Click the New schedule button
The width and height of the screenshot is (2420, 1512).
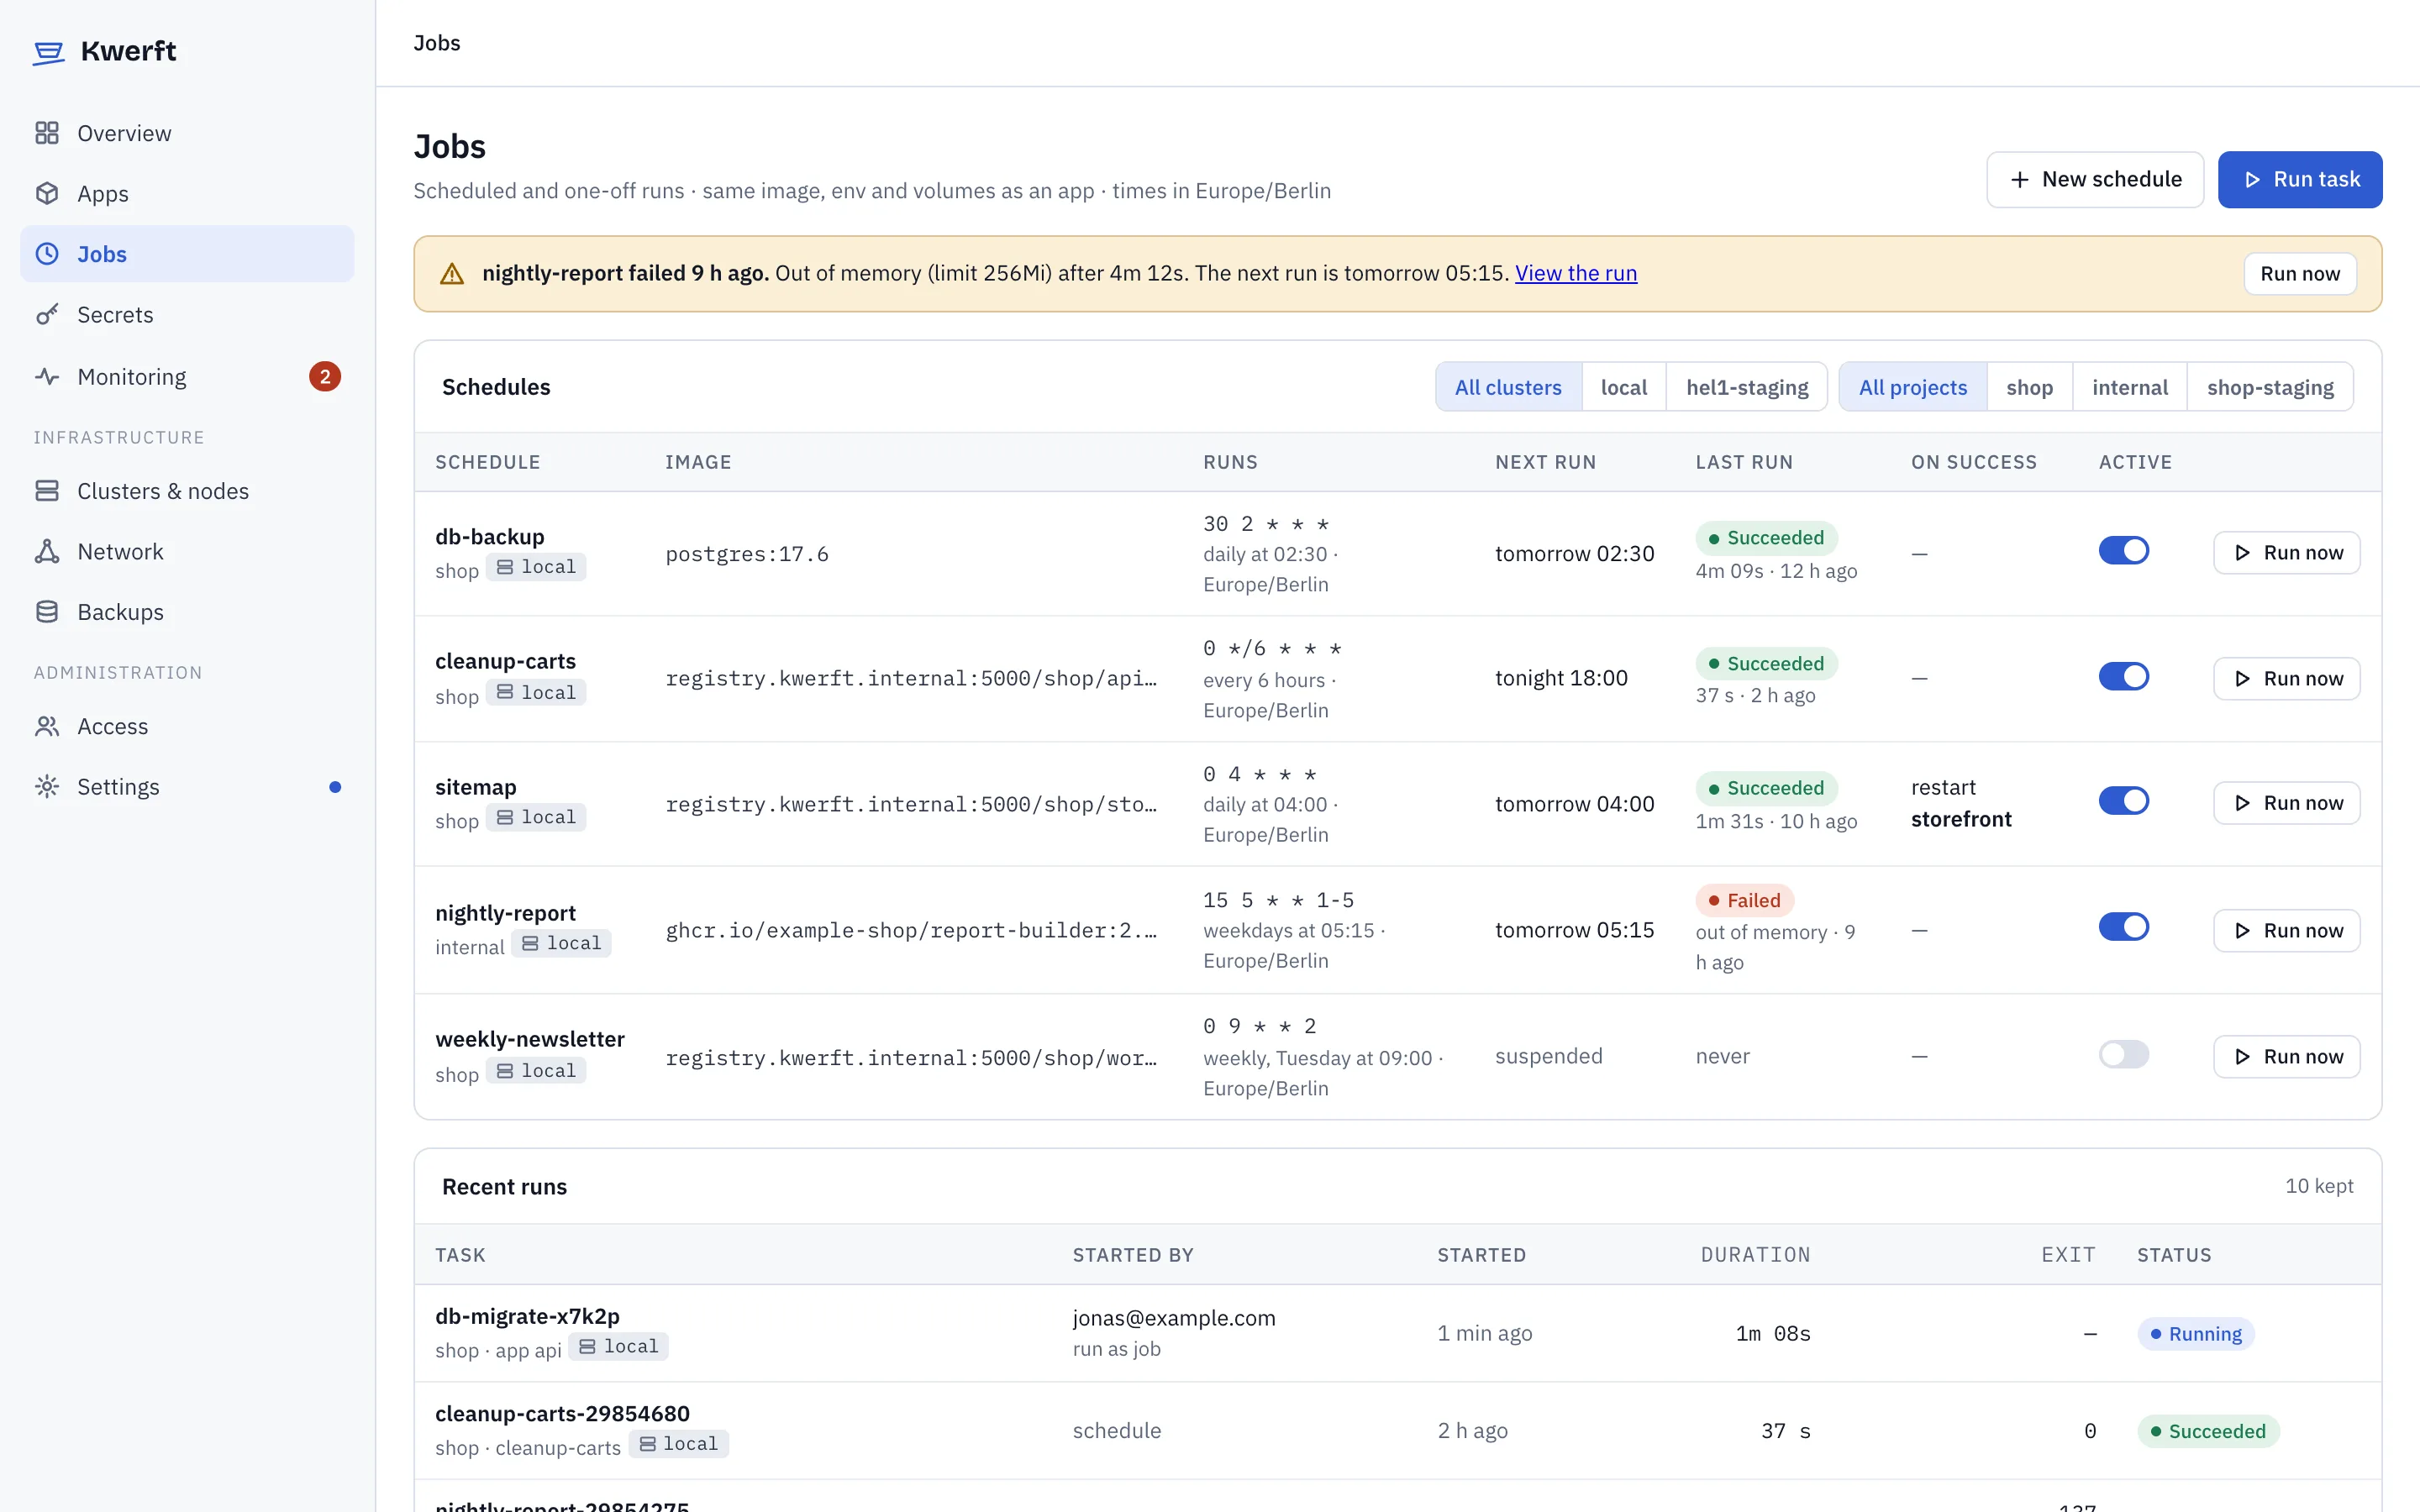[2095, 179]
